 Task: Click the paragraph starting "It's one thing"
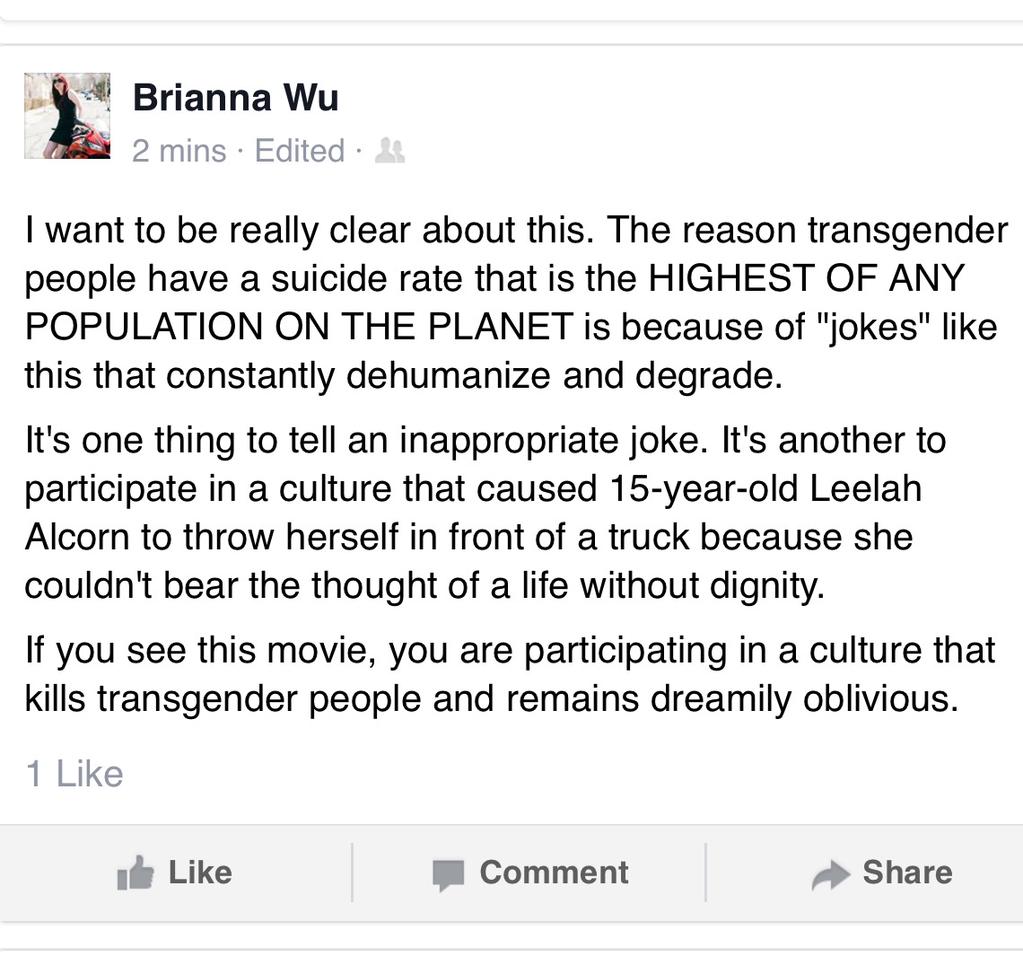pos(485,512)
